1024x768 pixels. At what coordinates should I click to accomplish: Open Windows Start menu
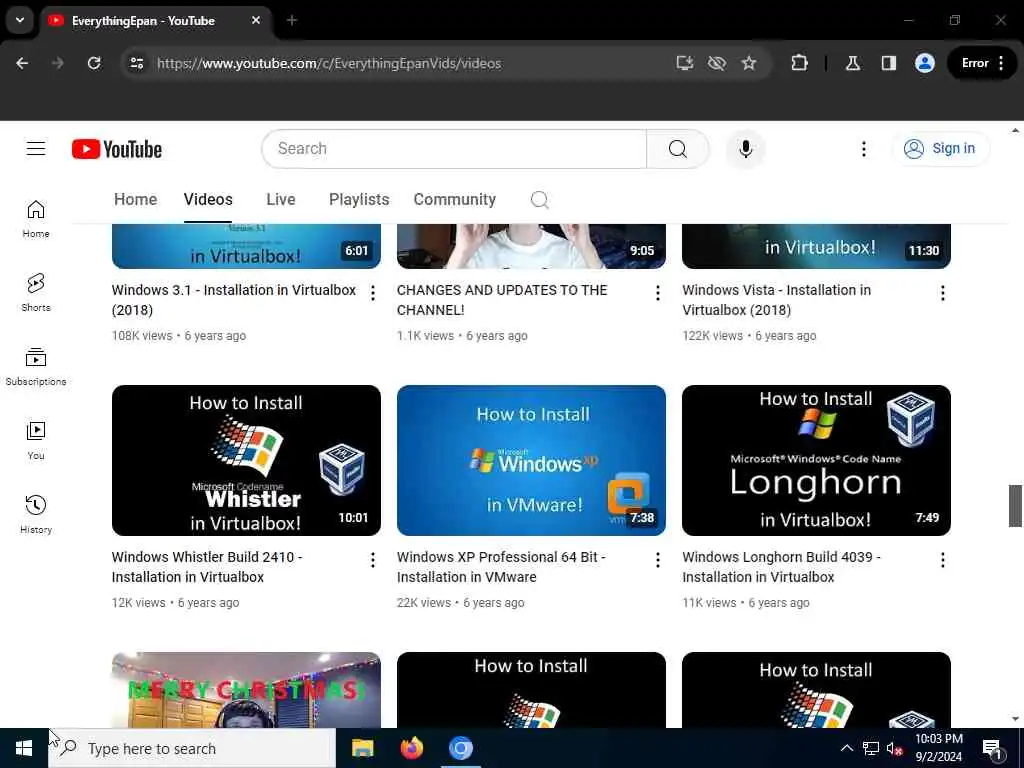[24, 748]
